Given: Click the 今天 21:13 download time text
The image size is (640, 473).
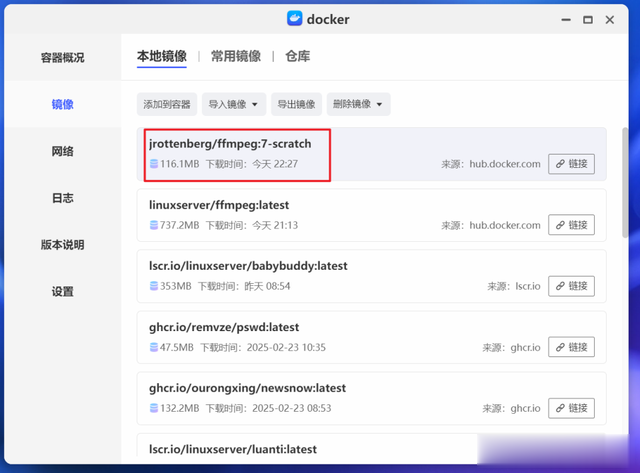Looking at the screenshot, I should click(275, 225).
